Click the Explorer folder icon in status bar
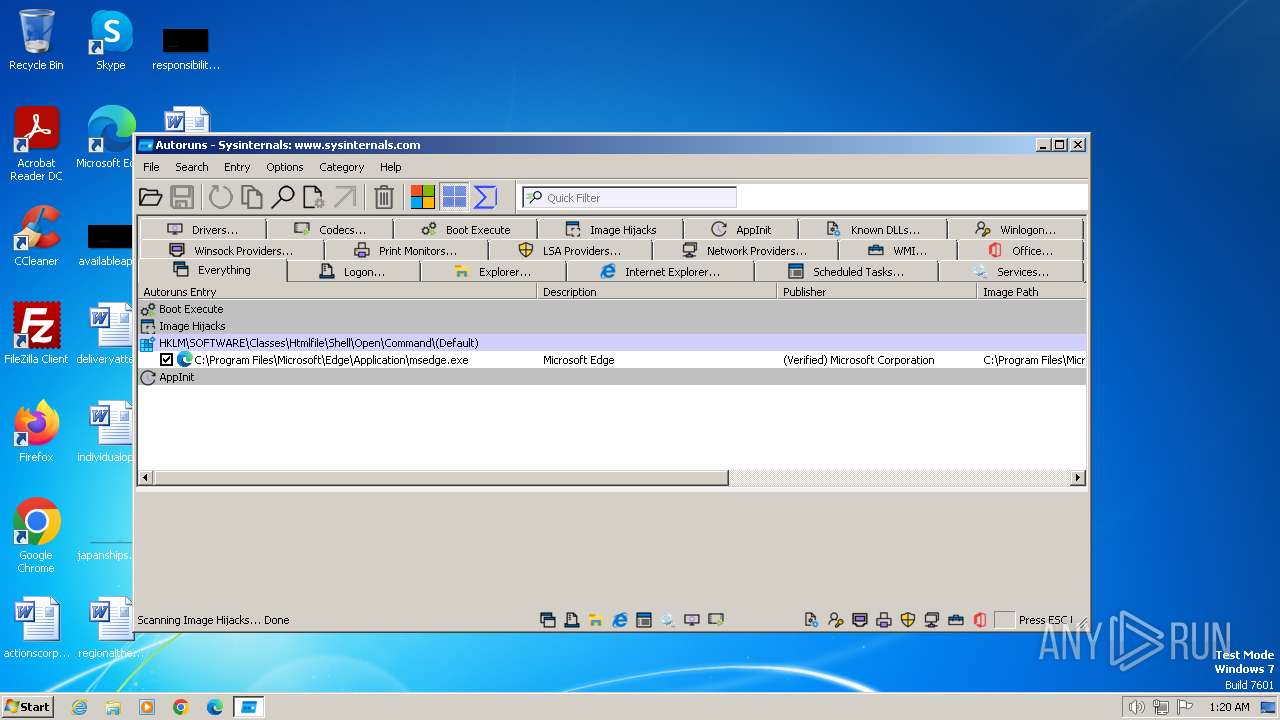The height and width of the screenshot is (720, 1280). (x=595, y=620)
